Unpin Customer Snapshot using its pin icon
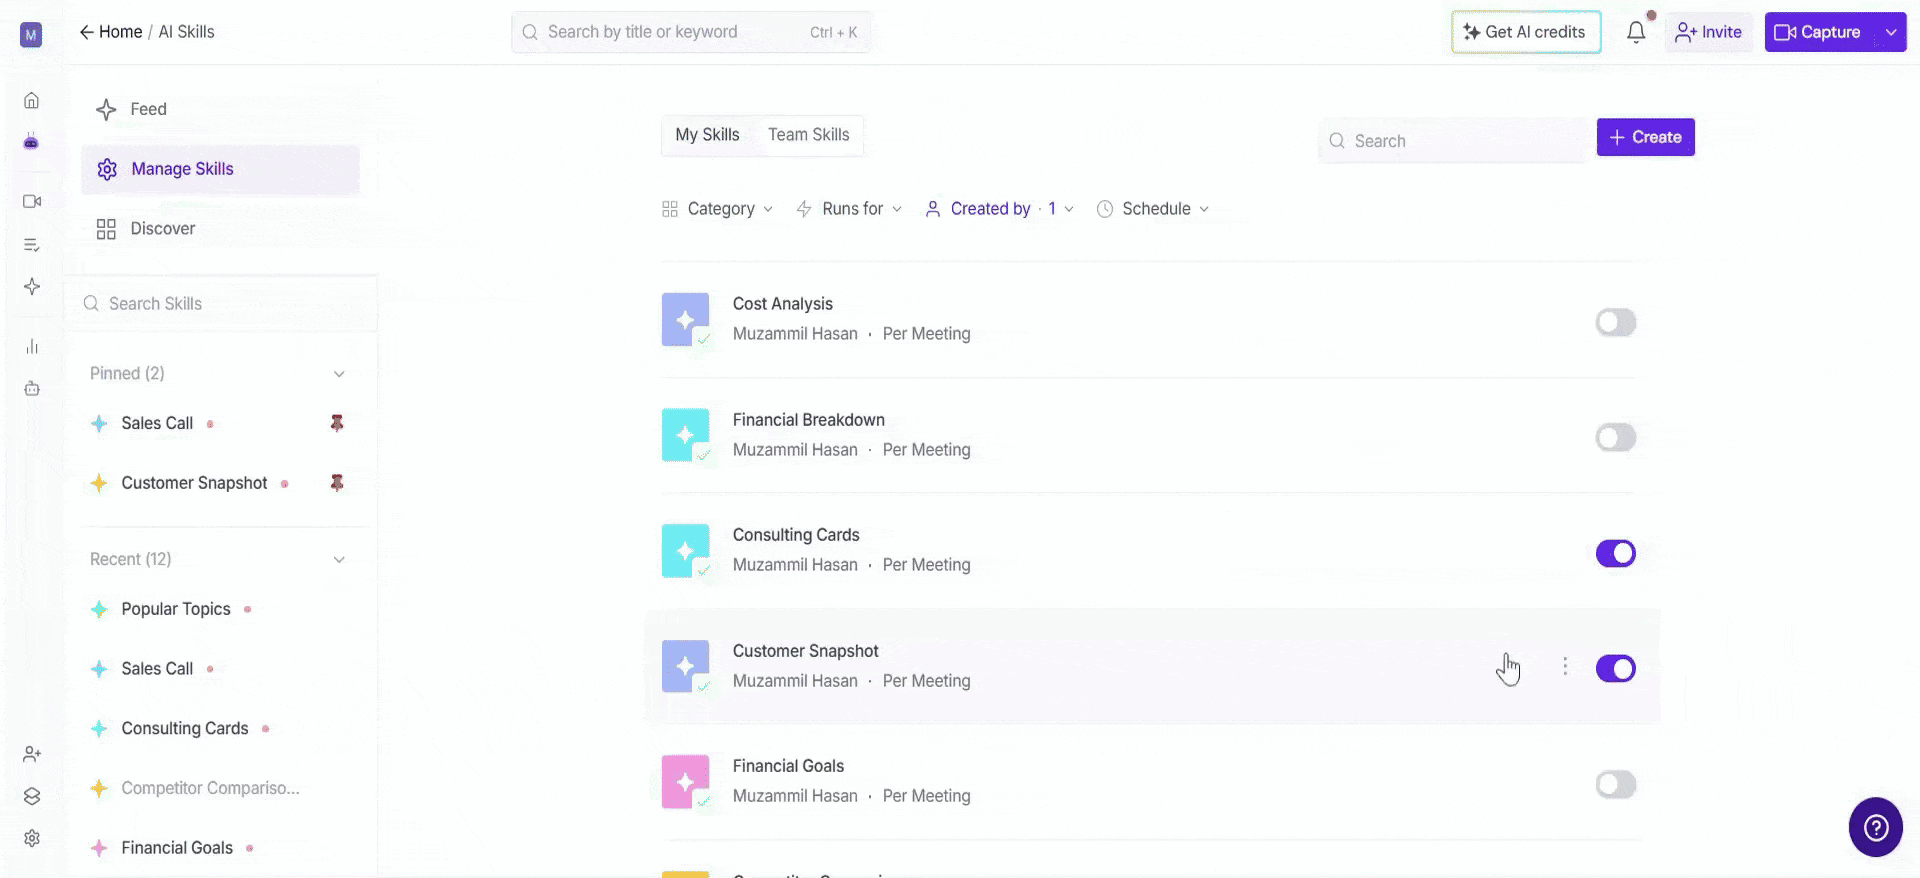Viewport: 1920px width, 878px height. click(x=337, y=483)
